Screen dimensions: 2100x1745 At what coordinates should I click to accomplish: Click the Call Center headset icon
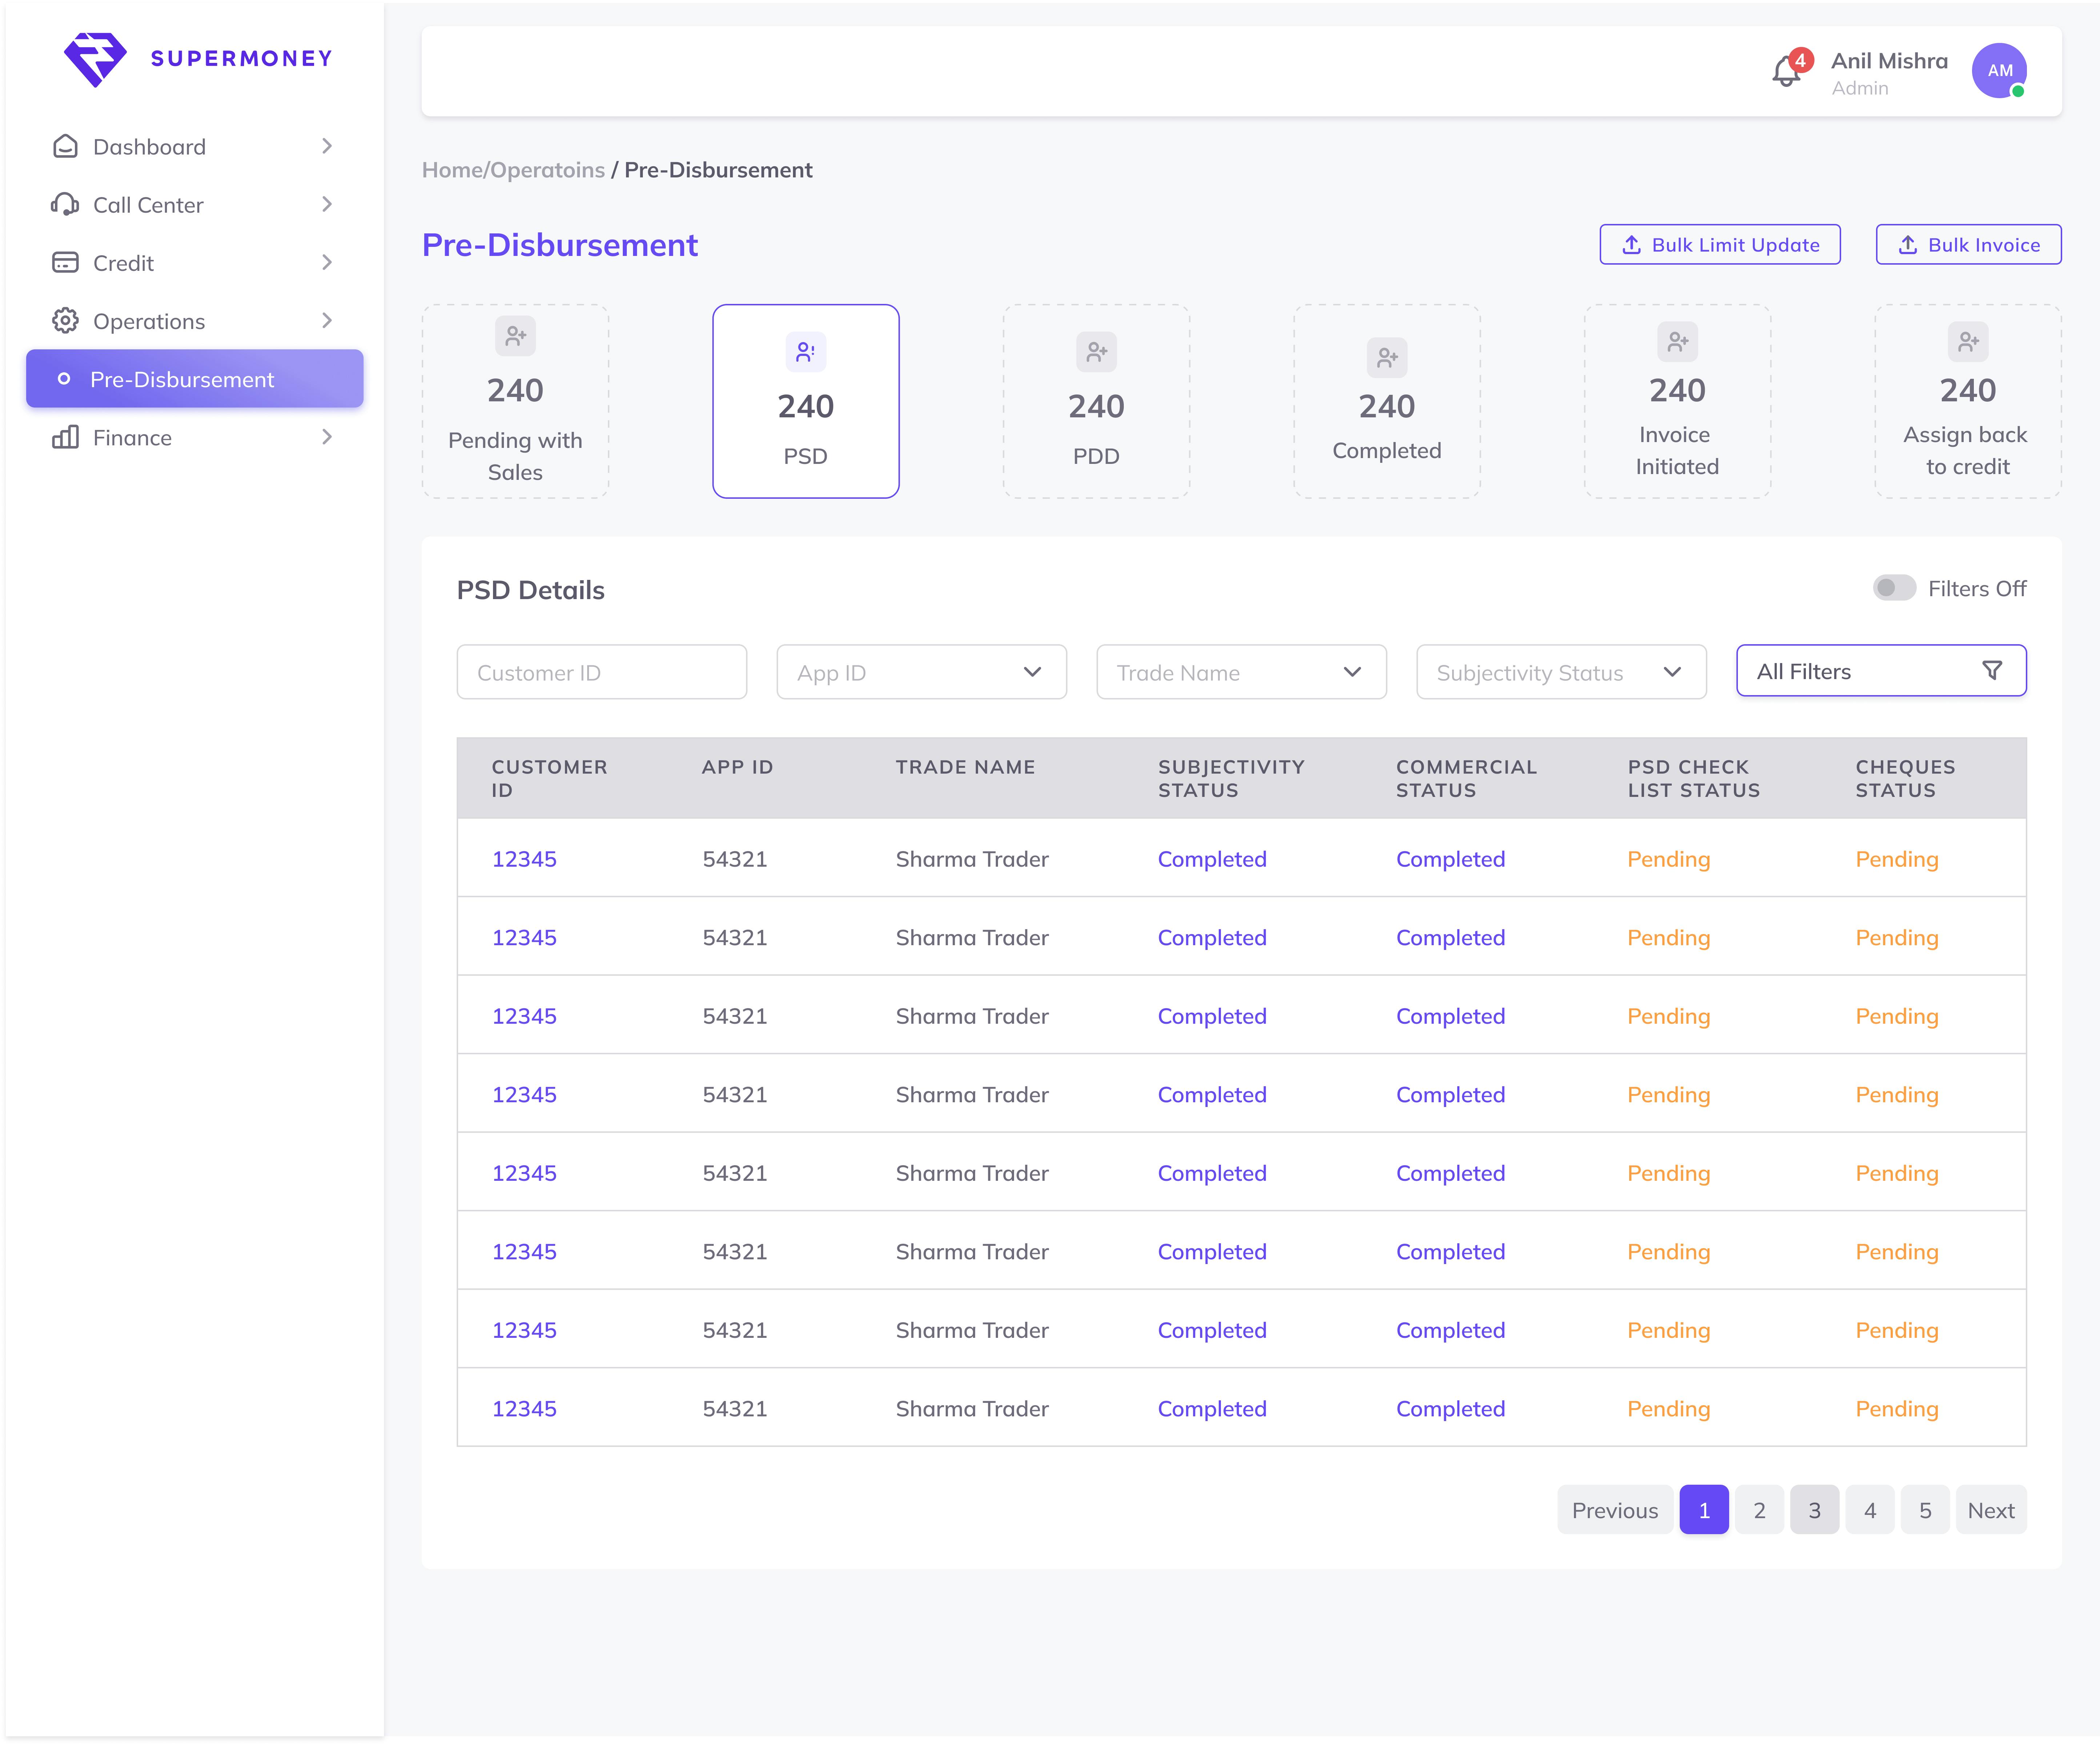coord(65,204)
